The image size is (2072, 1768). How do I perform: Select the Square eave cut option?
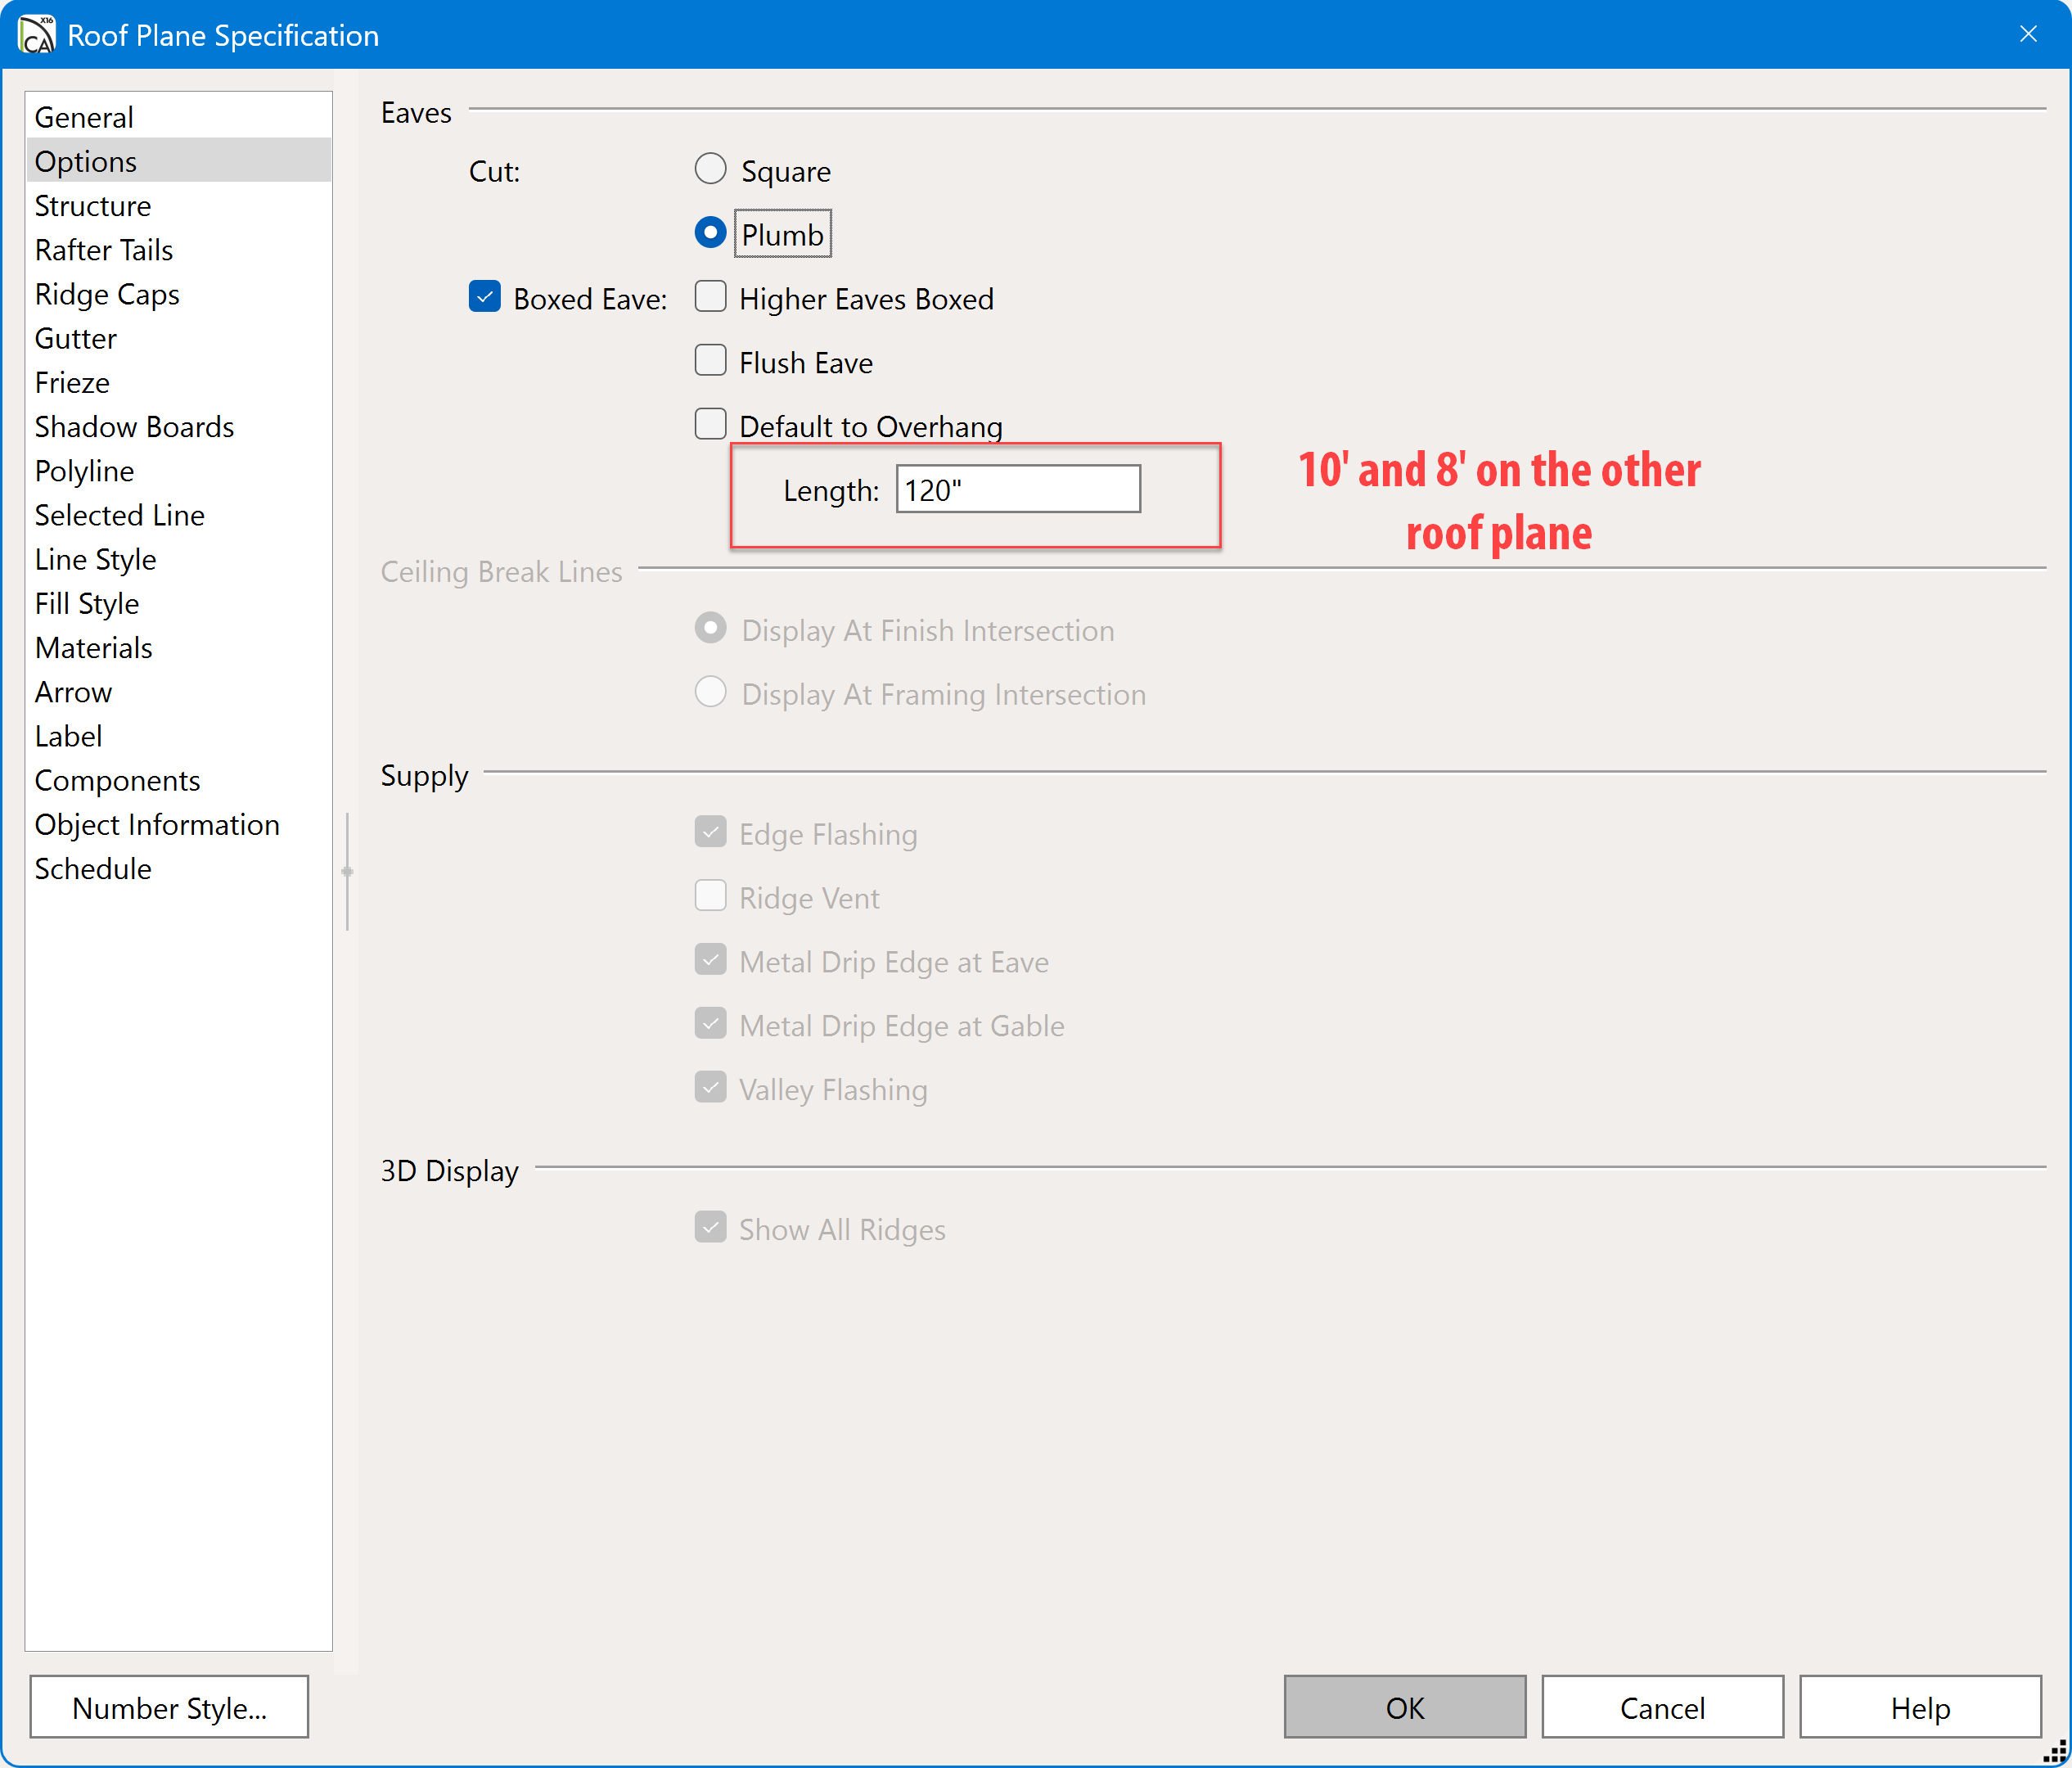(710, 170)
